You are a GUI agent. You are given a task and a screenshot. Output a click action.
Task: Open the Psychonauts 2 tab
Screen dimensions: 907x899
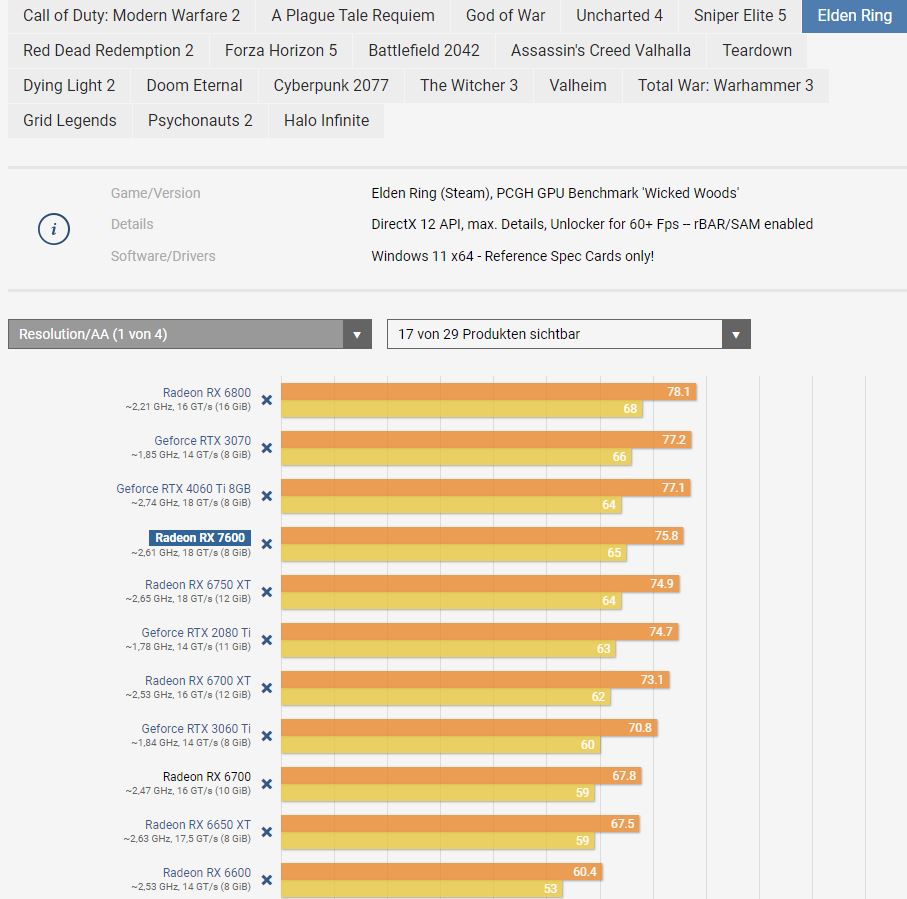(x=200, y=120)
